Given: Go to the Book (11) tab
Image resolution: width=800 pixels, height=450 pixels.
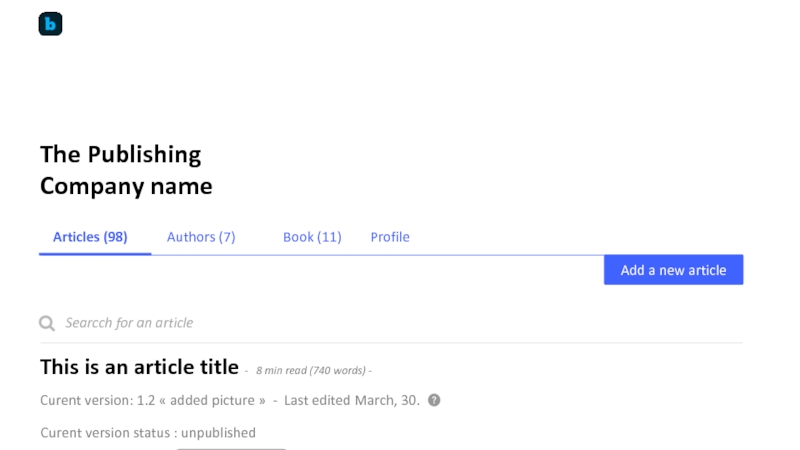Looking at the screenshot, I should point(312,237).
